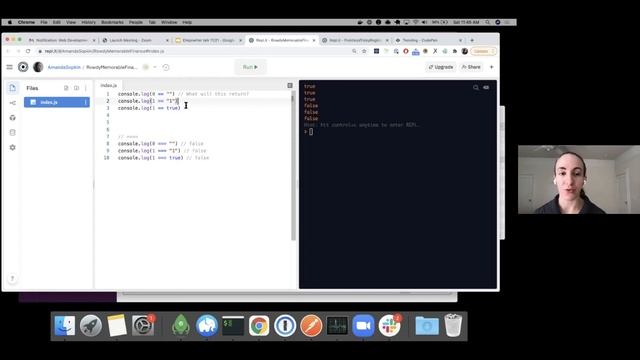Viewport: 640px width, 360px height.
Task: Open the History menu in menu bar
Action: tap(89, 22)
